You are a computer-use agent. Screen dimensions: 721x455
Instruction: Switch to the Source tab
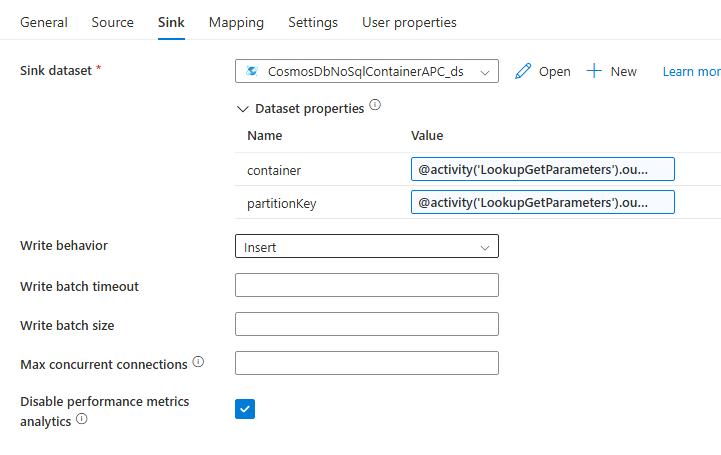(112, 22)
